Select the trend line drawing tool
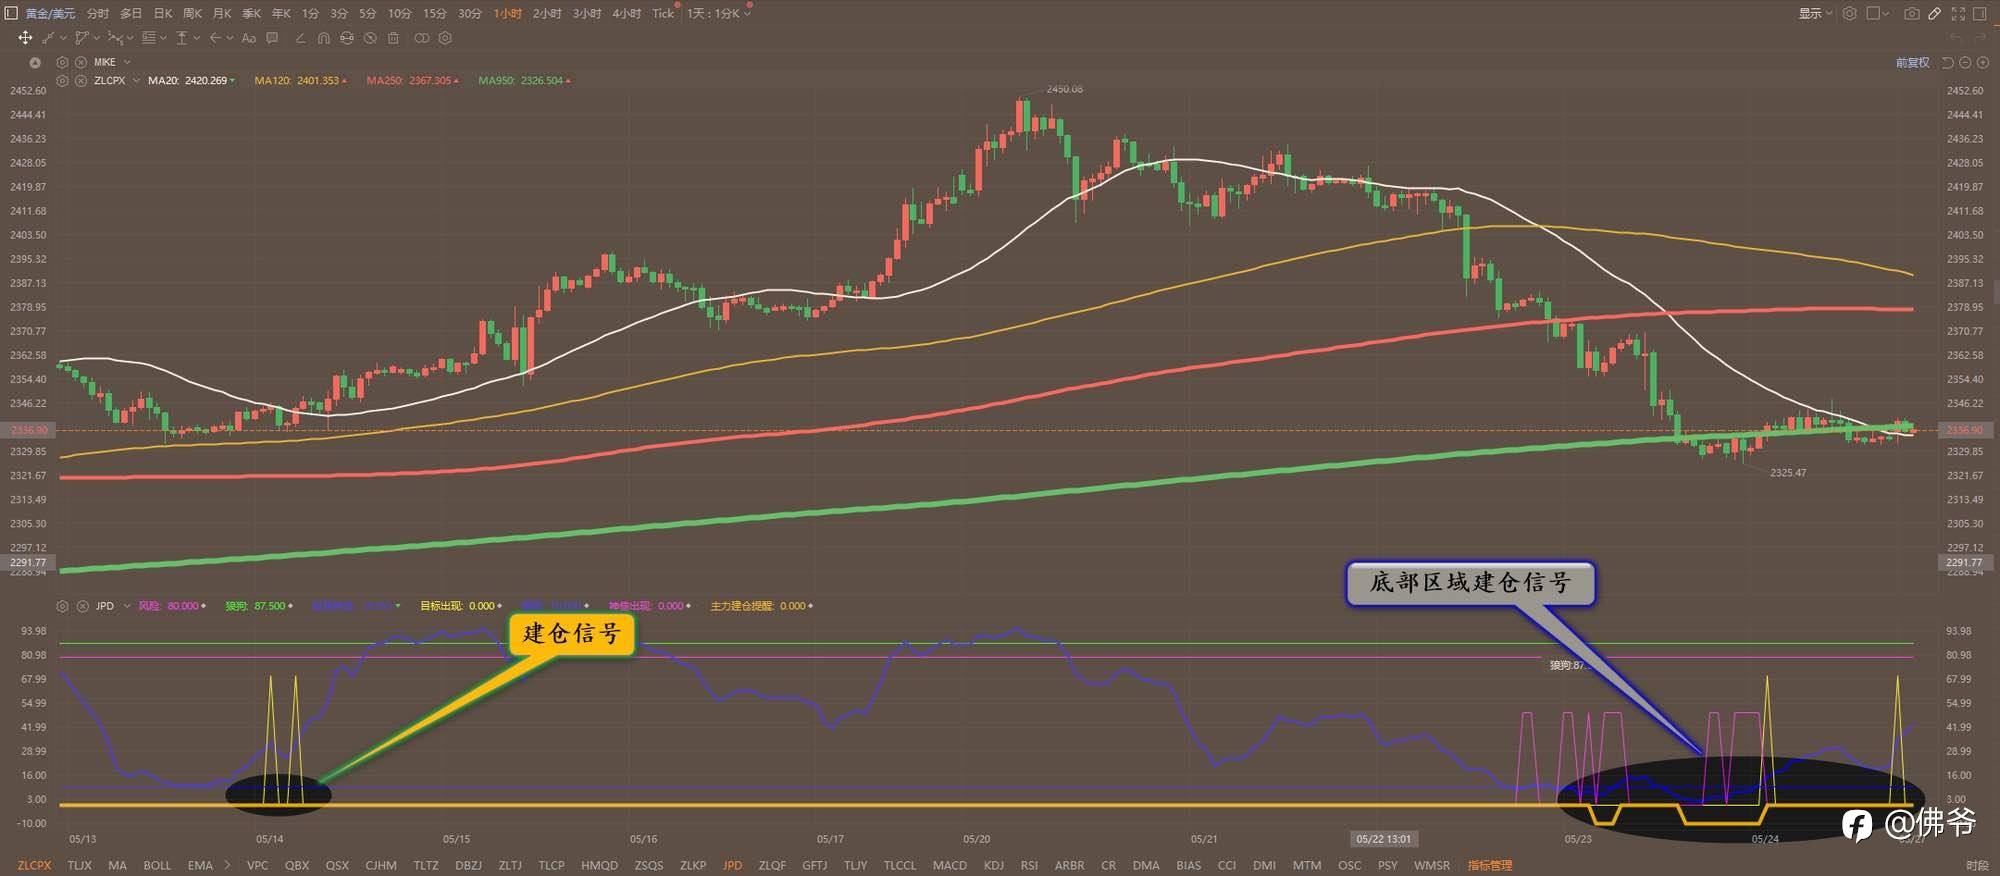Screen dimensions: 2000x876 point(48,38)
